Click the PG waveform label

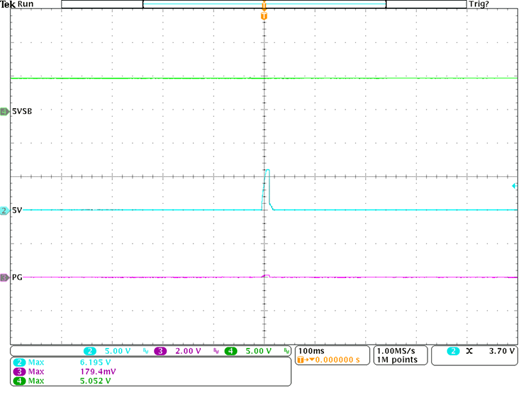click(x=17, y=277)
